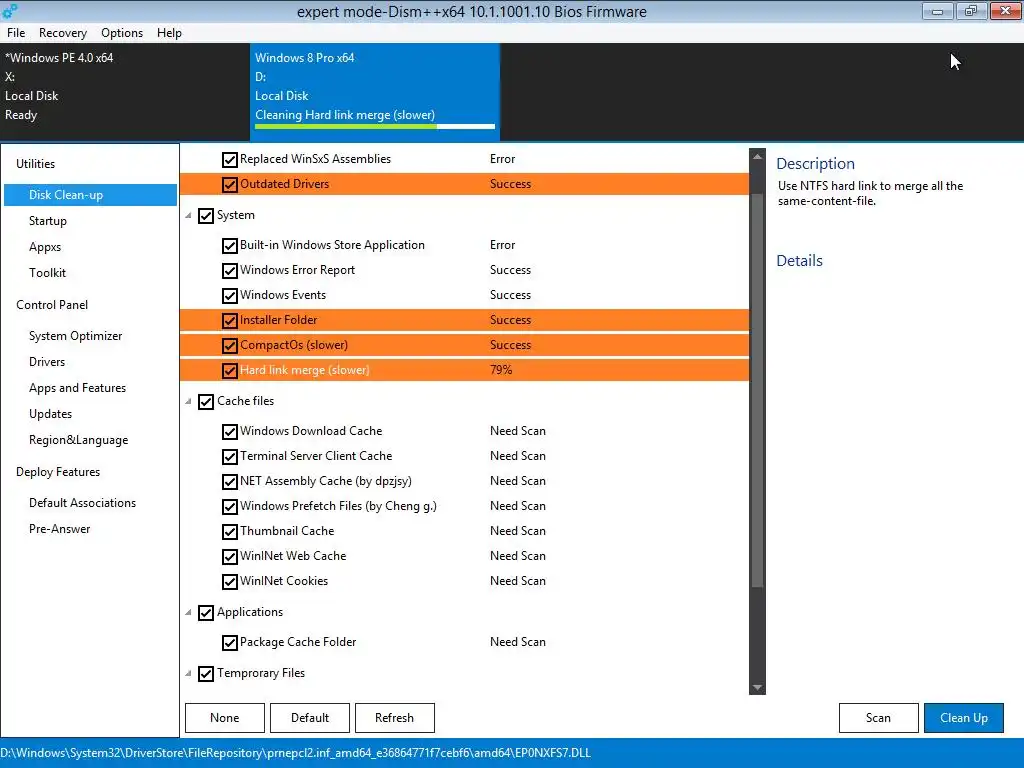This screenshot has height=768, width=1024.
Task: Open the File menu
Action: click(16, 33)
